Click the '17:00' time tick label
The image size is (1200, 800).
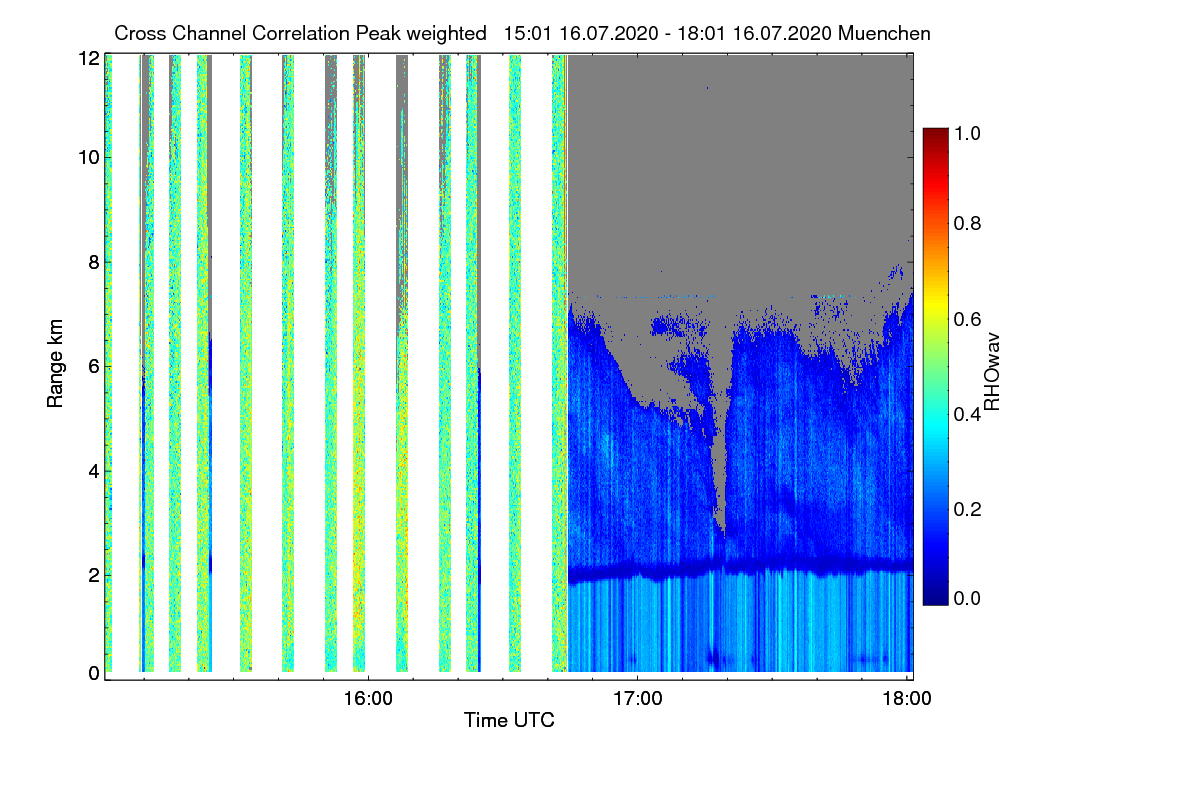pos(637,697)
